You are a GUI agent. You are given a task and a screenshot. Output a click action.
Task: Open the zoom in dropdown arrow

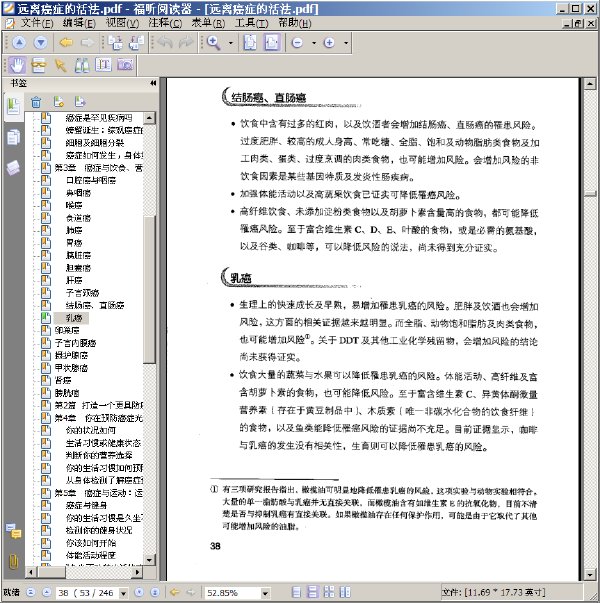pyautogui.click(x=346, y=43)
